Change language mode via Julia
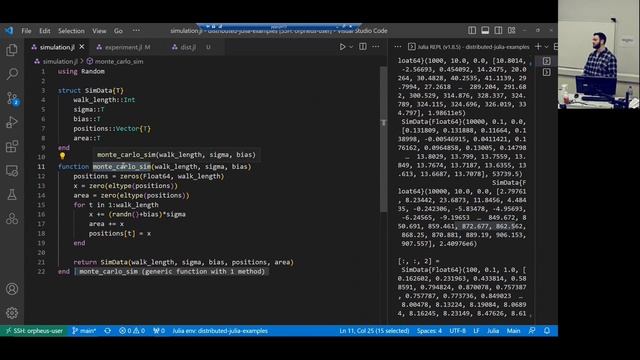This screenshot has height=360, width=640. pos(493,331)
